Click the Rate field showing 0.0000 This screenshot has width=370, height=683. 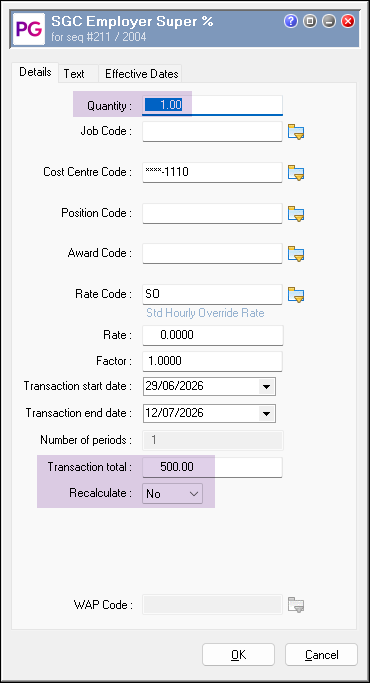tap(213, 335)
